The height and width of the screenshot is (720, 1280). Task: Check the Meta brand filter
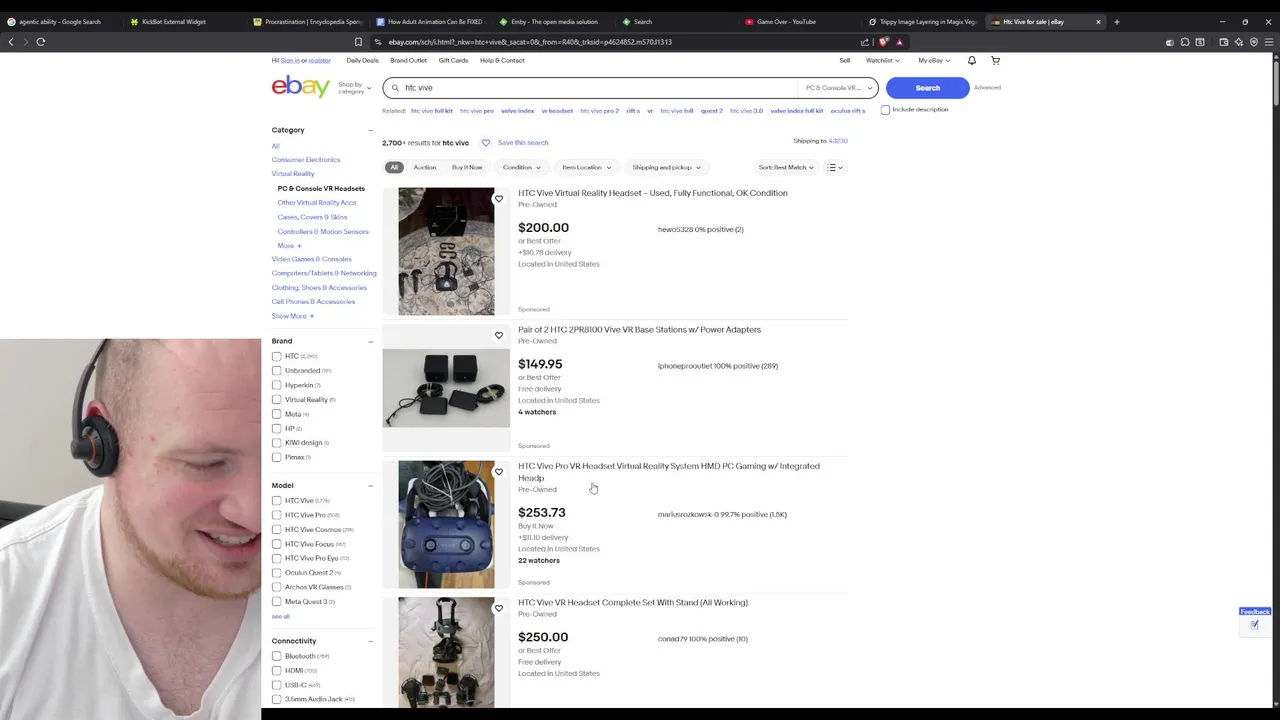(x=277, y=414)
